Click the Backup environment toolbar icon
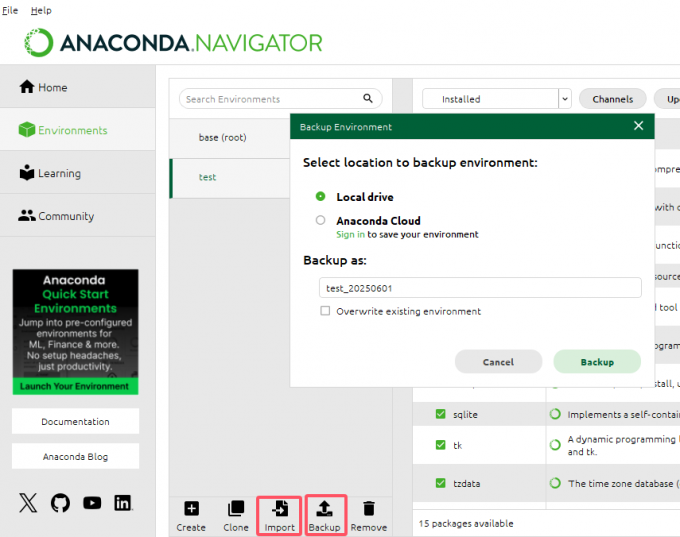The image size is (680, 537). pyautogui.click(x=324, y=508)
